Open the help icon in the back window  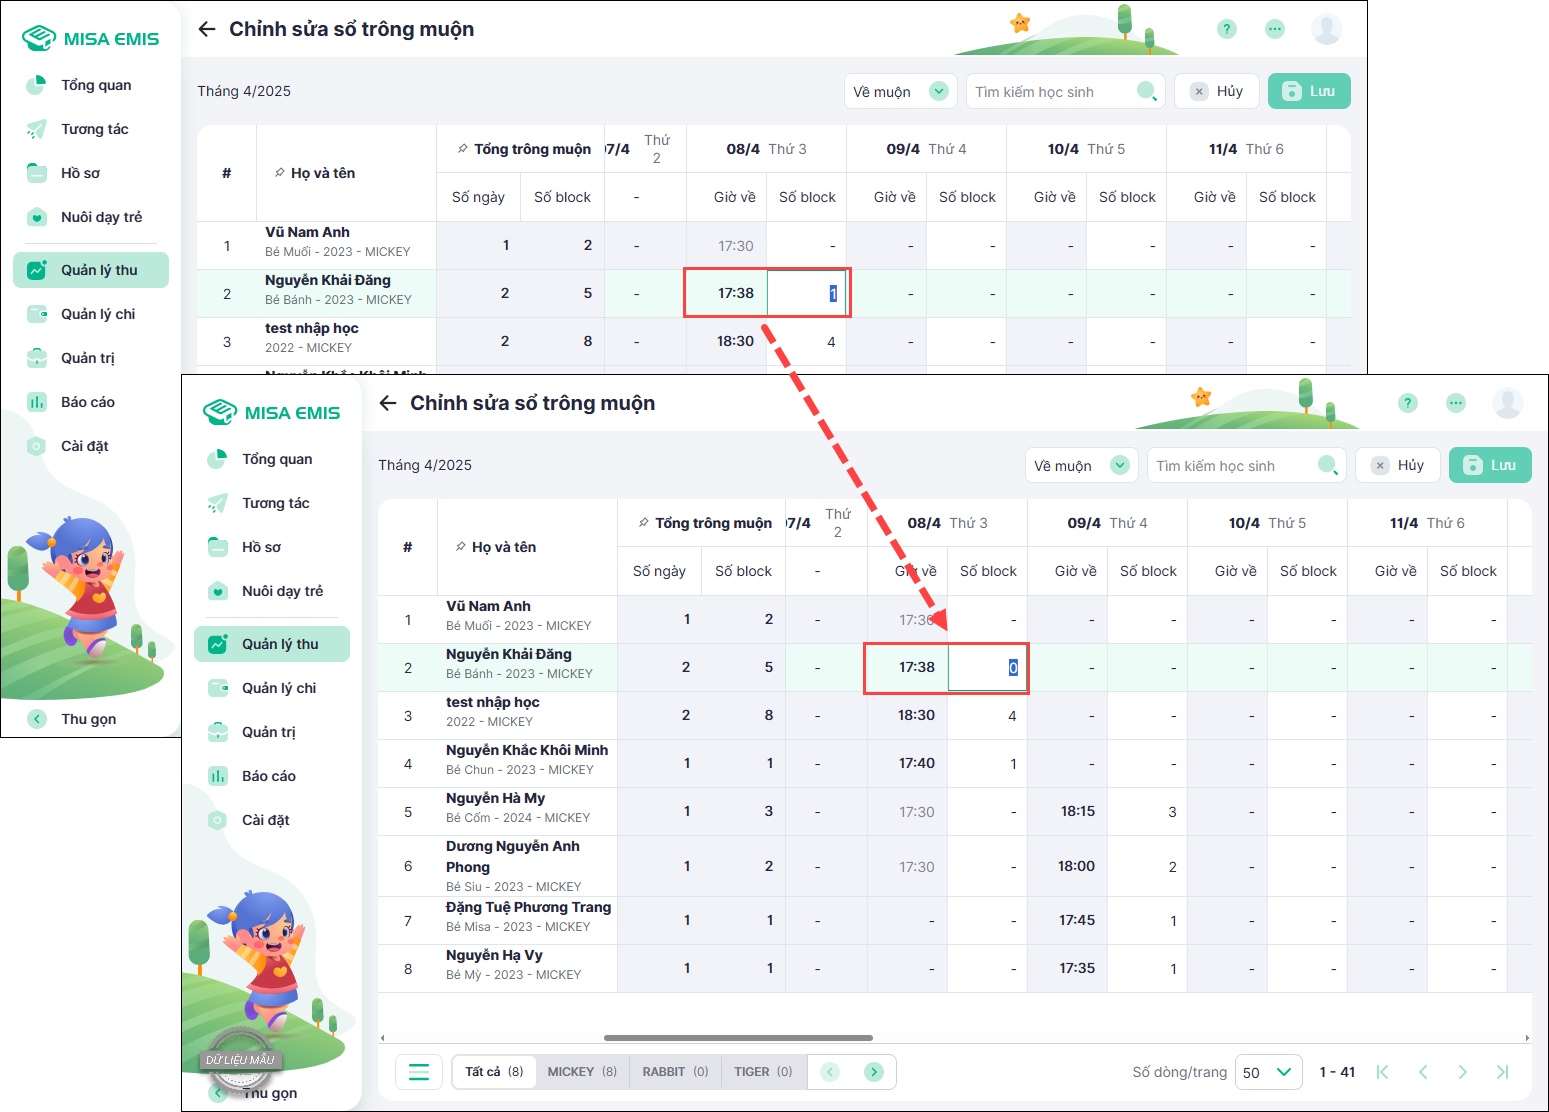pyautogui.click(x=1227, y=29)
